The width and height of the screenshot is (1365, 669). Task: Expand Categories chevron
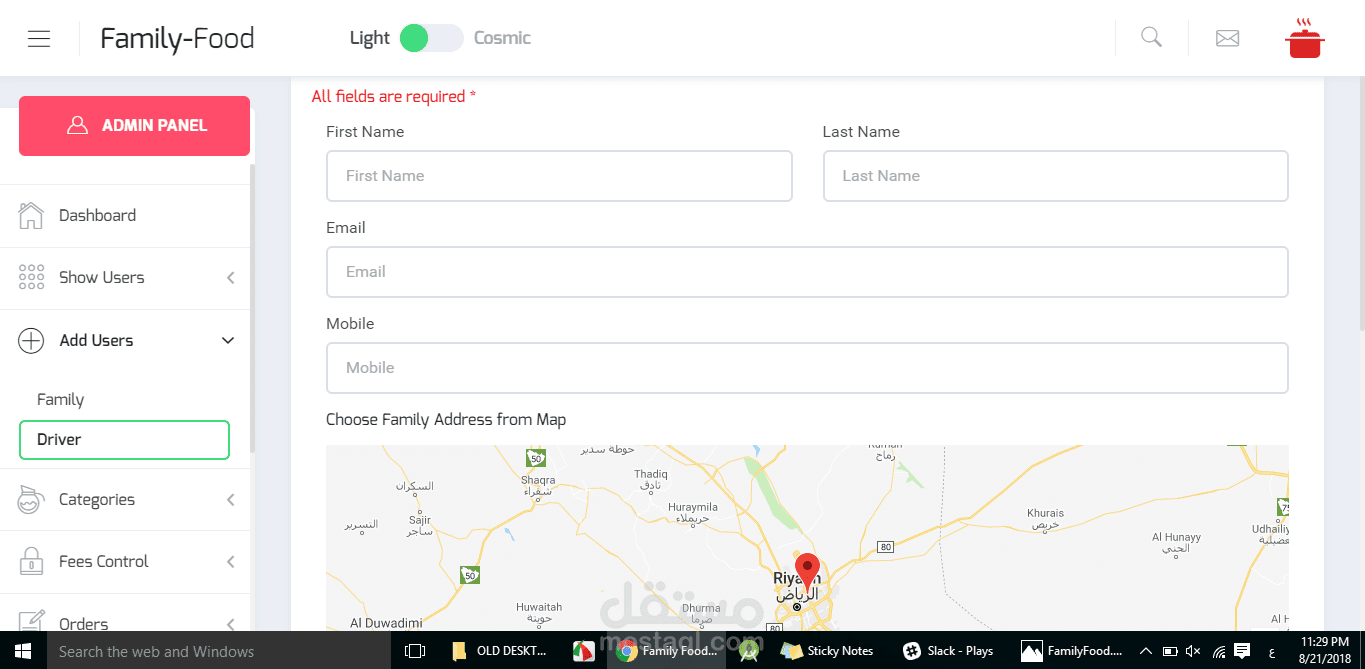point(230,500)
